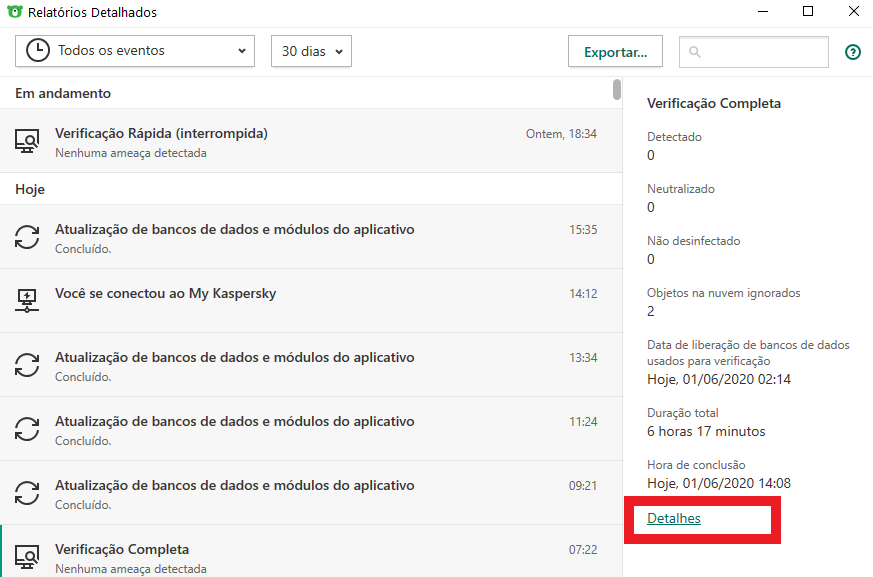Screen dimensions: 873x577
Task: Click the refresh arrows icon for the 11:24 update
Action: click(27, 429)
